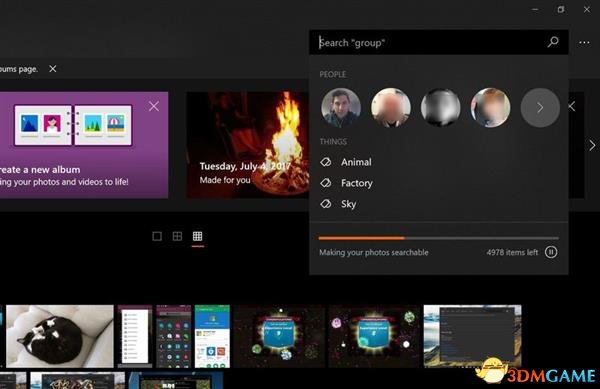Image resolution: width=600 pixels, height=389 pixels.
Task: Show more people with the arrow circle
Action: 540,107
